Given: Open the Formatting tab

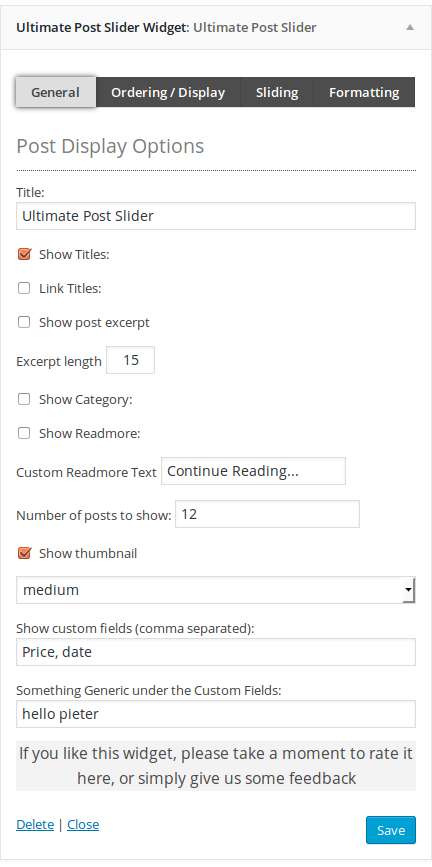Looking at the screenshot, I should (364, 92).
